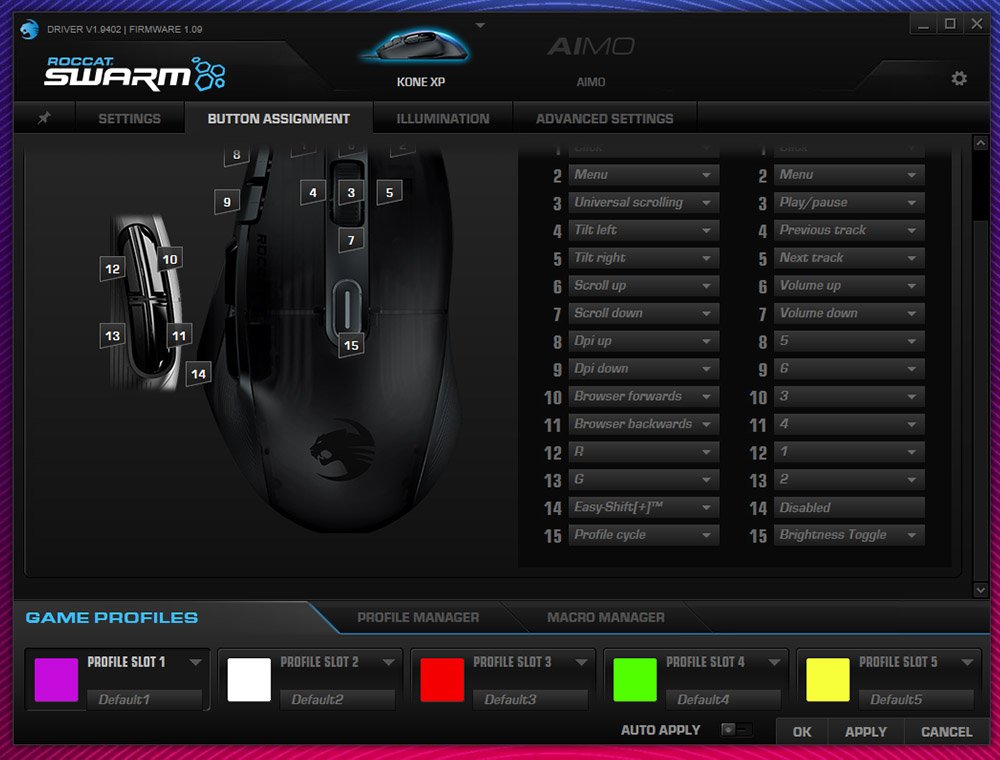1000x760 pixels.
Task: Open the Profile cycle dropdown
Action: (x=643, y=535)
